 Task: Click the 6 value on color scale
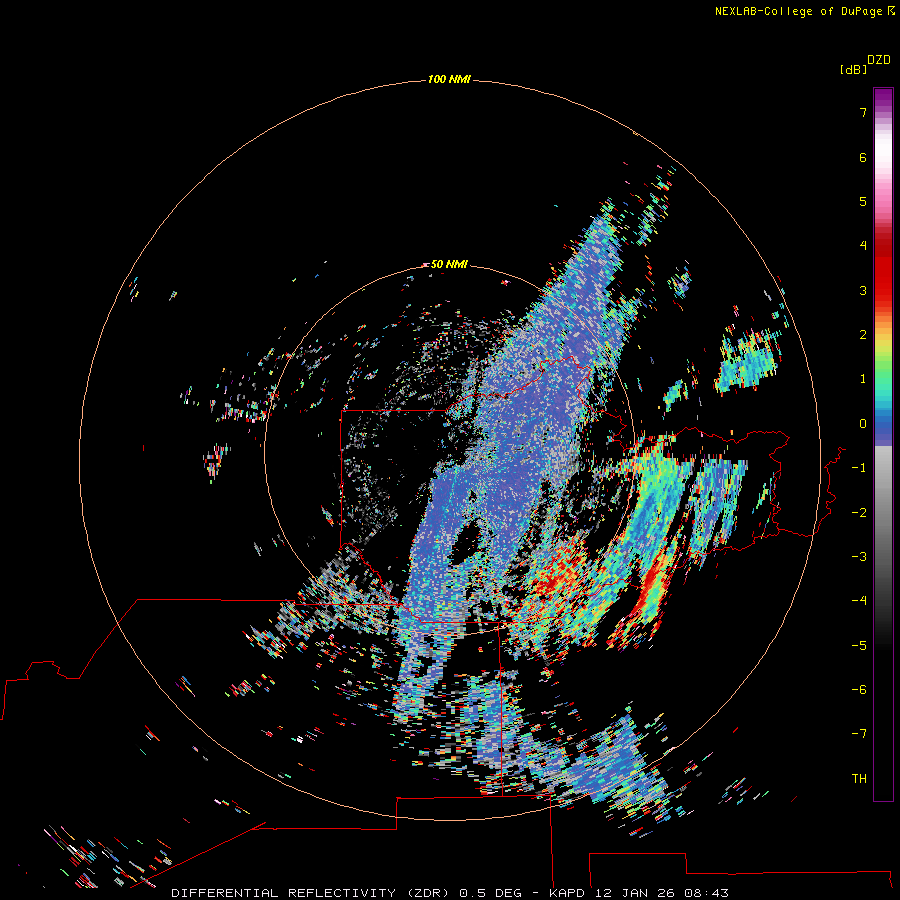[863, 157]
